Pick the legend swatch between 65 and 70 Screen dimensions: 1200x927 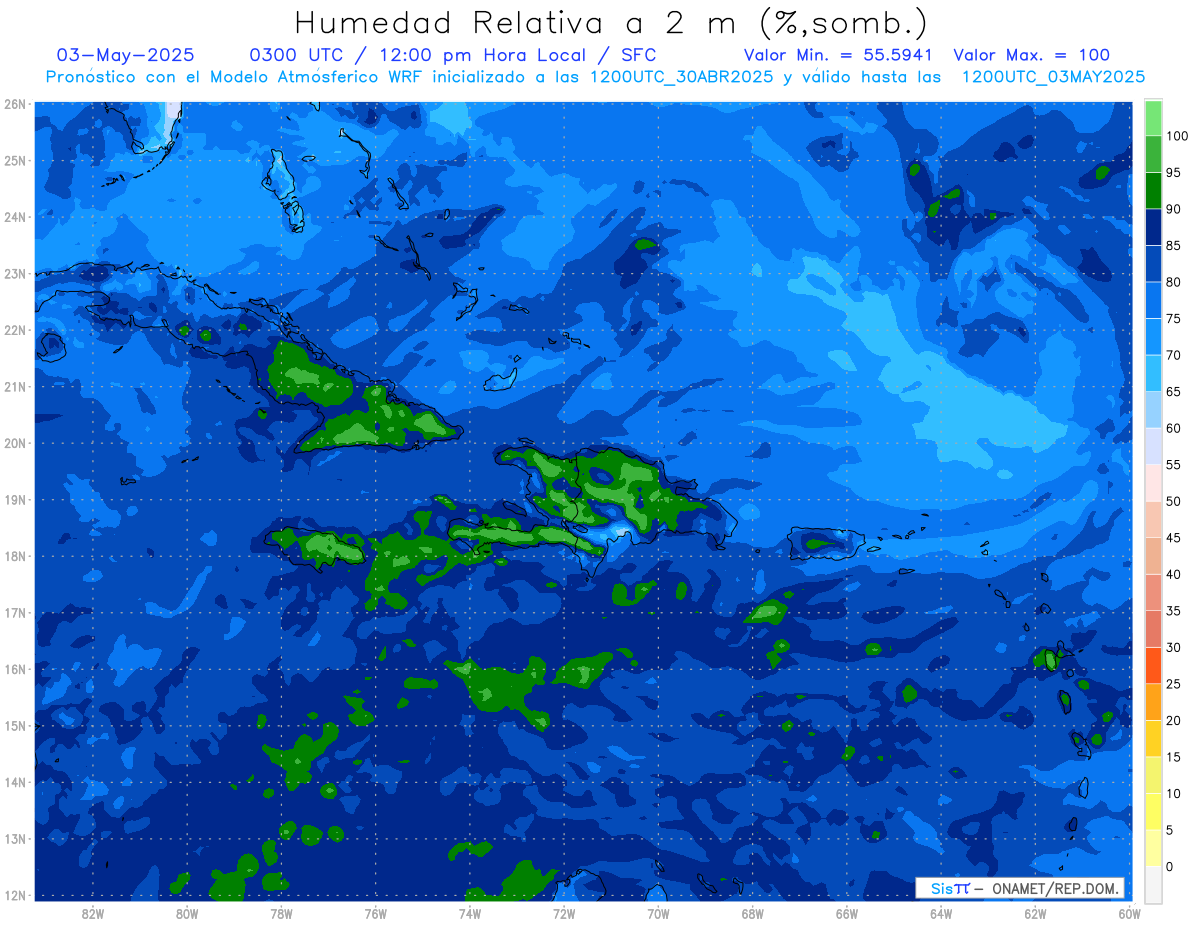click(x=1153, y=373)
